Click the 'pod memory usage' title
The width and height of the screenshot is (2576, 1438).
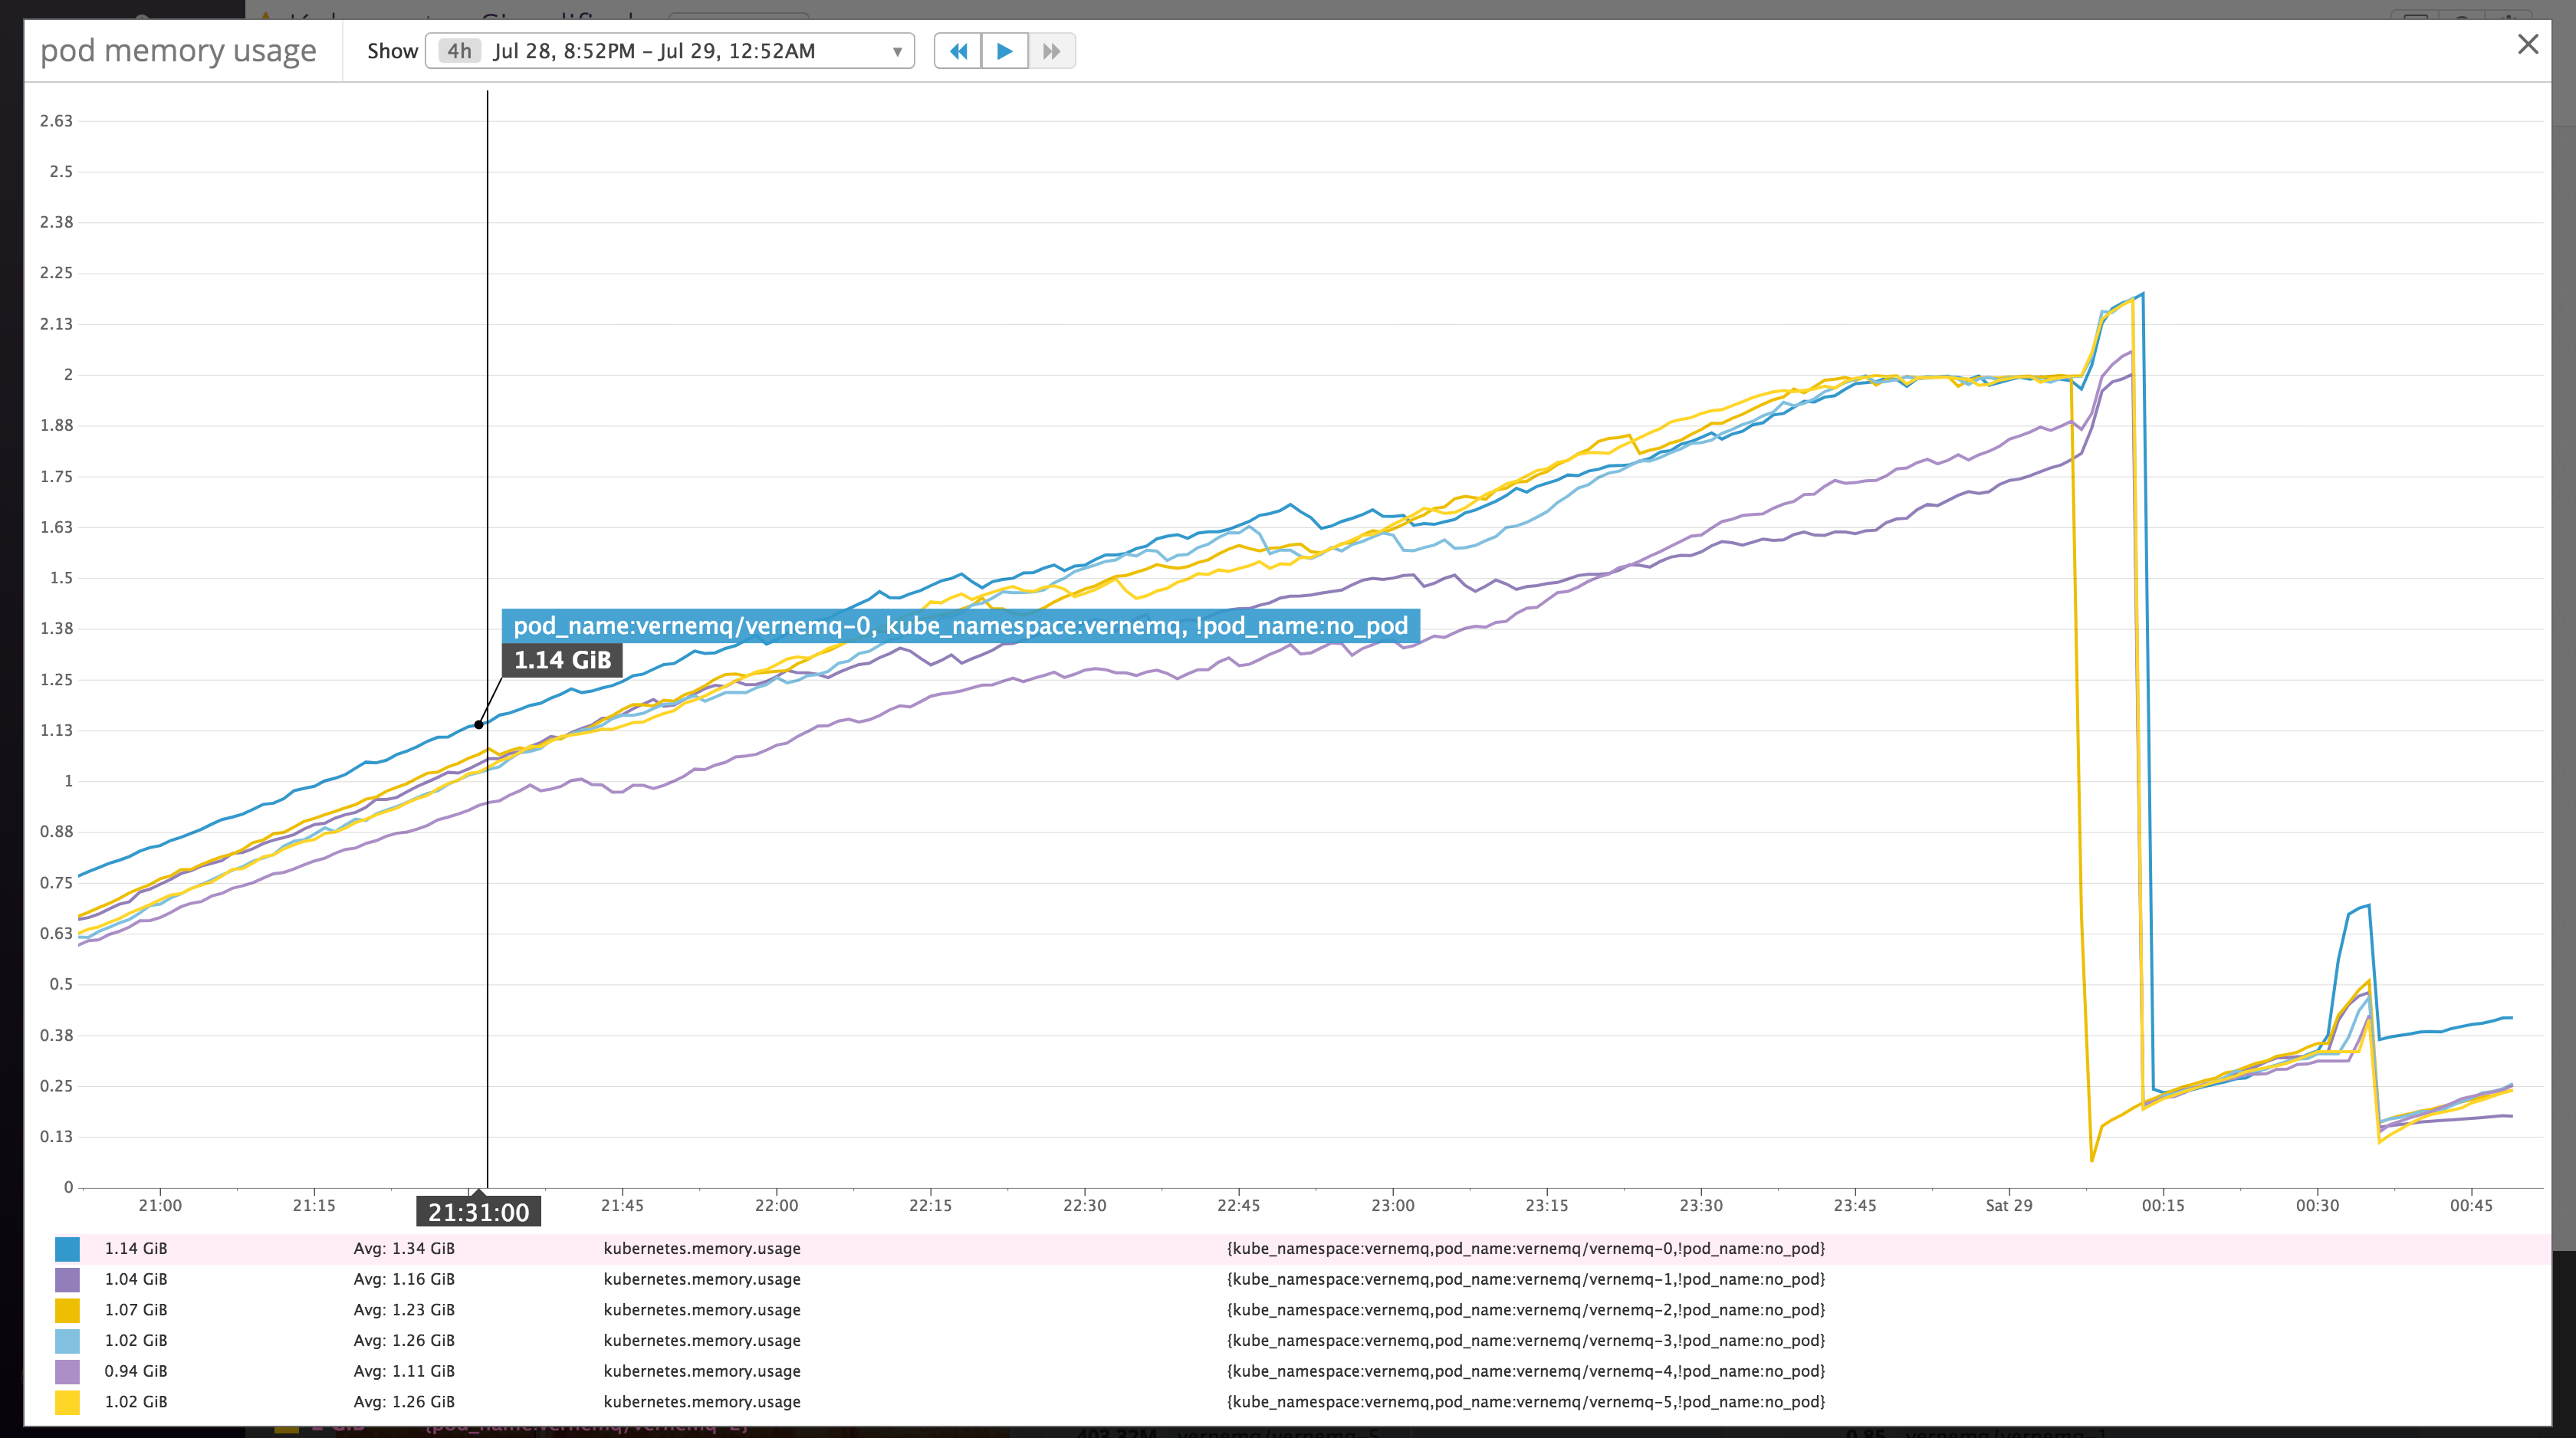(x=178, y=50)
